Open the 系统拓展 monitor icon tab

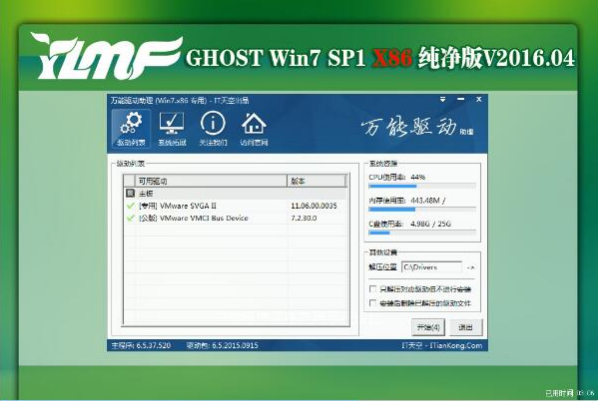point(172,129)
